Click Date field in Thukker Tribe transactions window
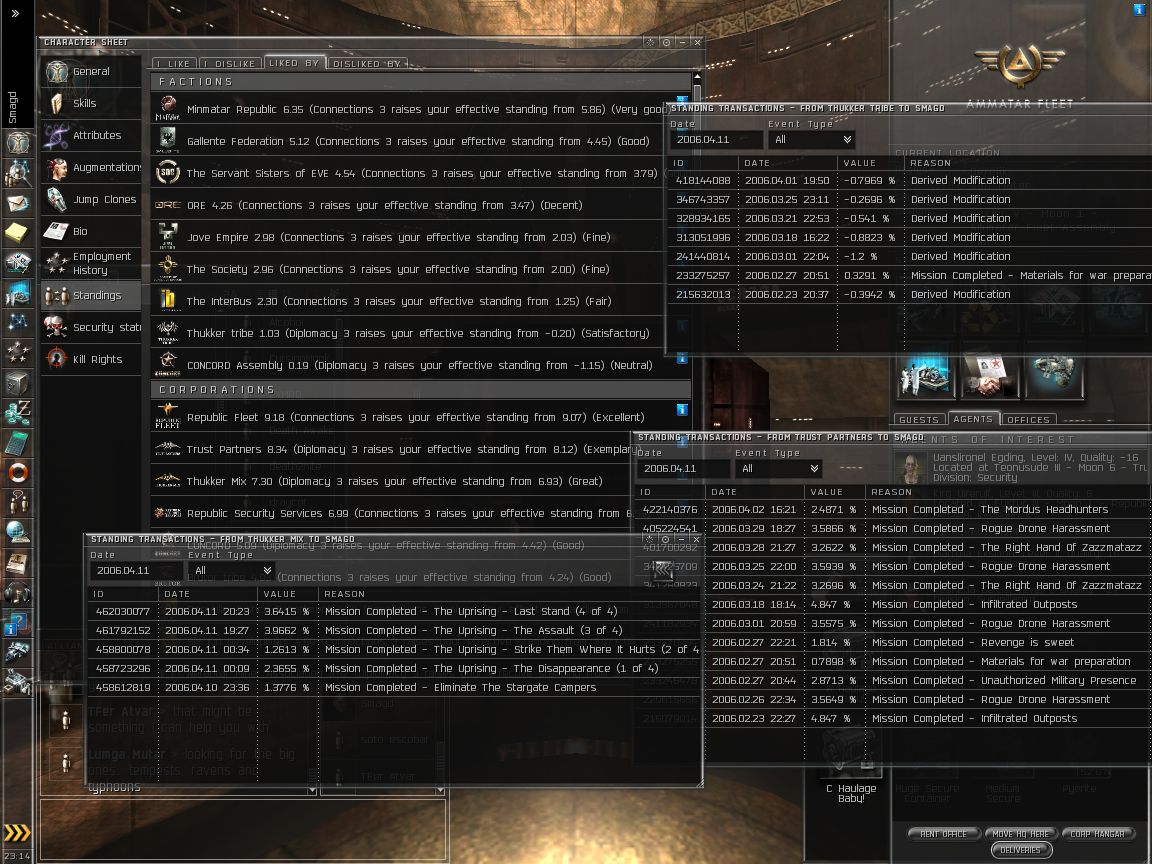The width and height of the screenshot is (1152, 864). [x=716, y=140]
